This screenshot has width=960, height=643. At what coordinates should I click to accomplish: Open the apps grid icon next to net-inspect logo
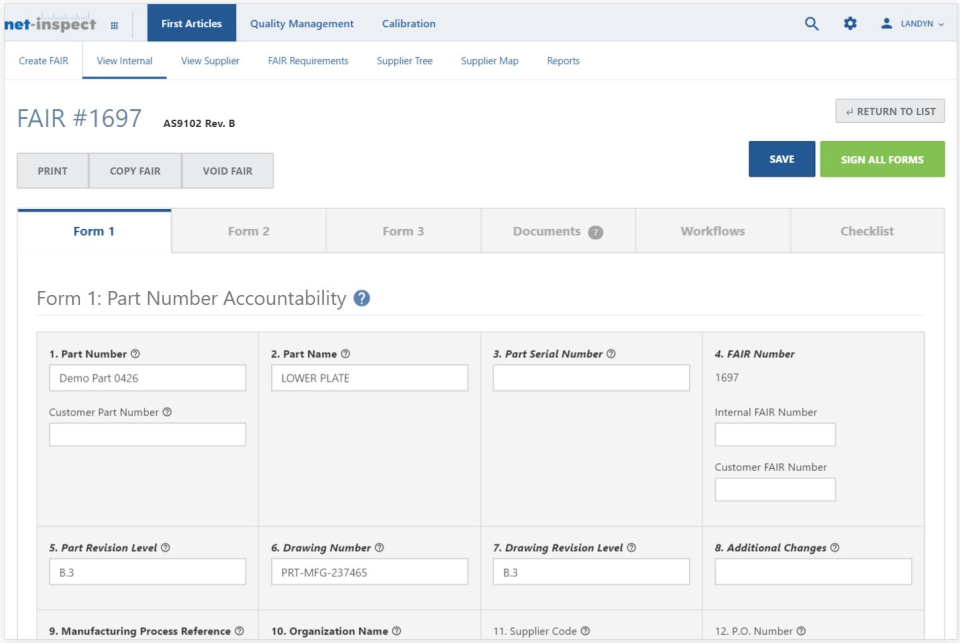coord(115,23)
